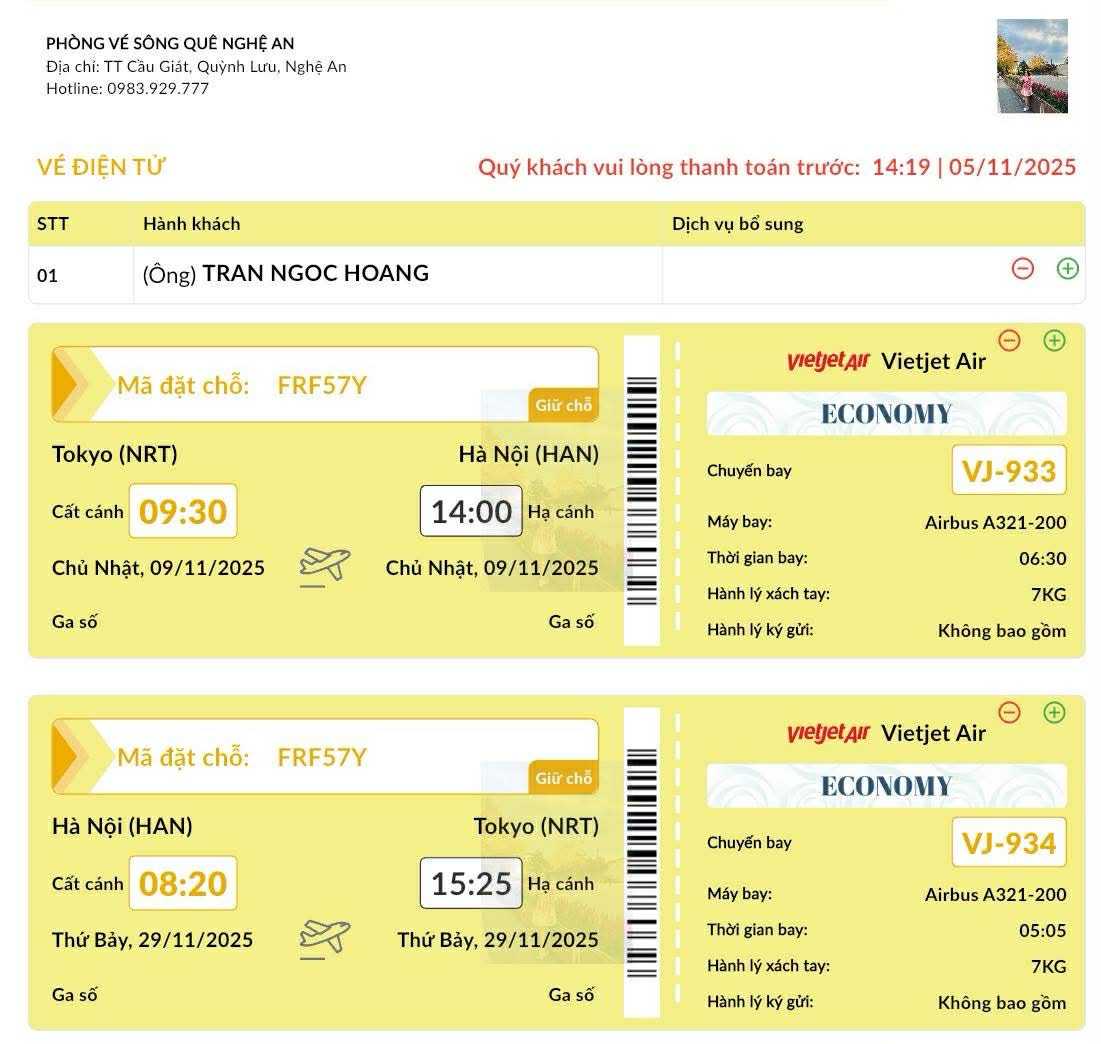The height and width of the screenshot is (1044, 1101).
Task: Click passenger name TRAN NGOC HOANG
Action: pos(315,273)
